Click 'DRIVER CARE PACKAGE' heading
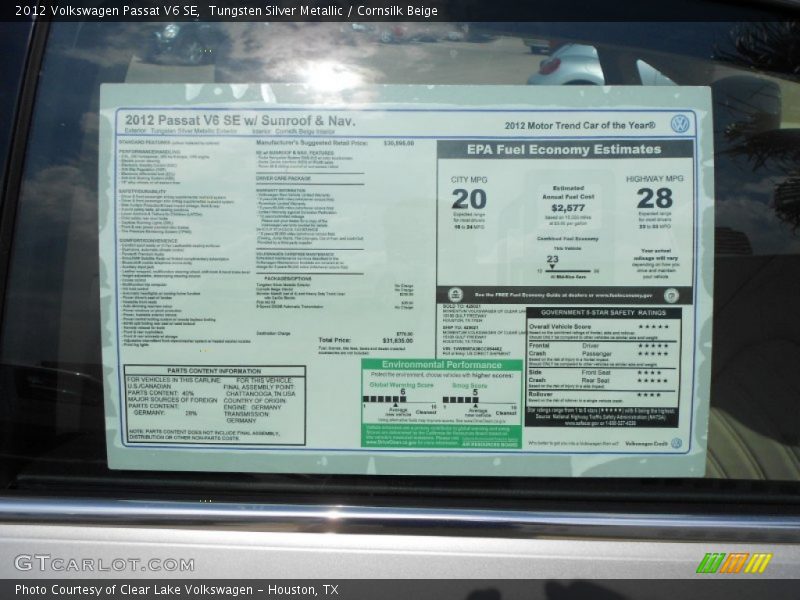Screen dimensions: 800x600 pos(283,179)
